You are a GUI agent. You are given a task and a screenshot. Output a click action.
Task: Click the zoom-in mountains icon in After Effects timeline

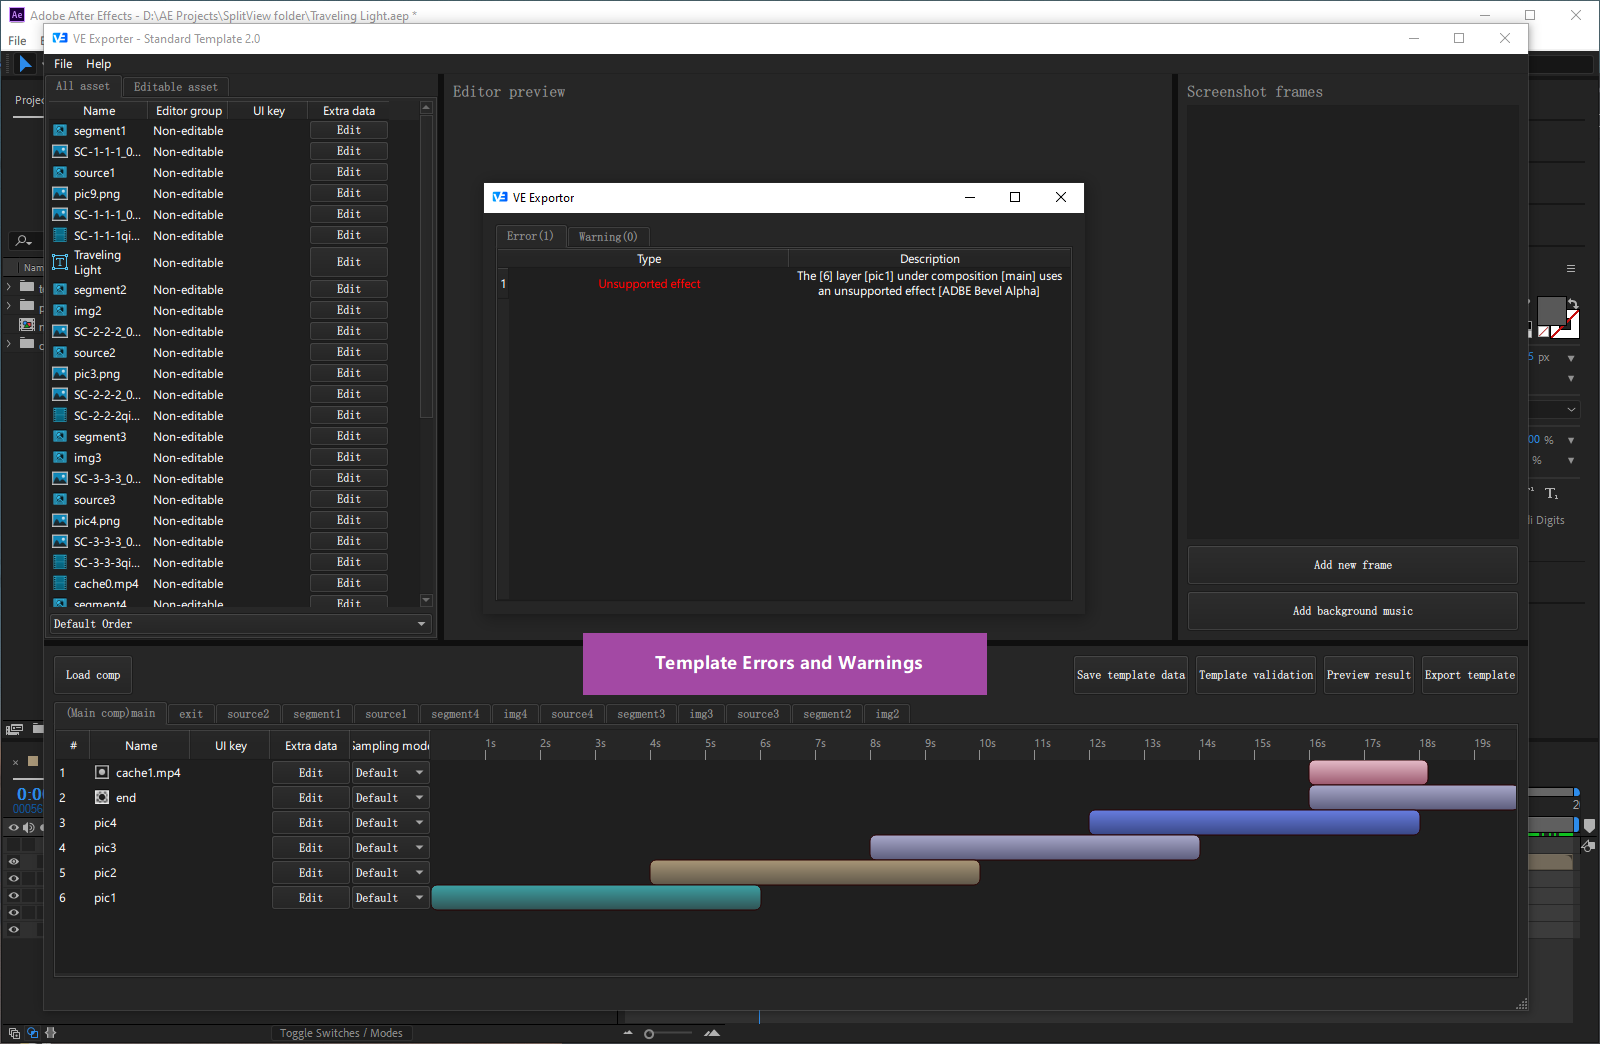click(x=712, y=1033)
